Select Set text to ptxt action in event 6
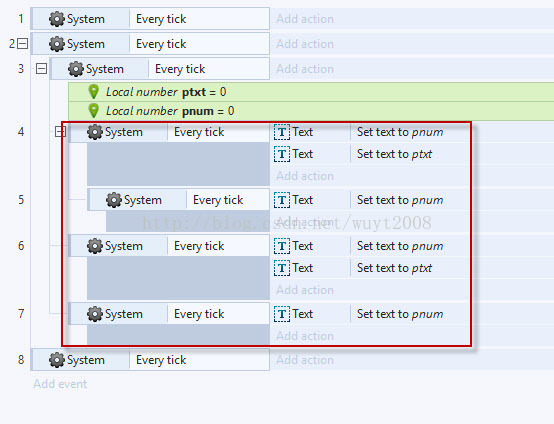This screenshot has width=554, height=424. pyautogui.click(x=394, y=268)
